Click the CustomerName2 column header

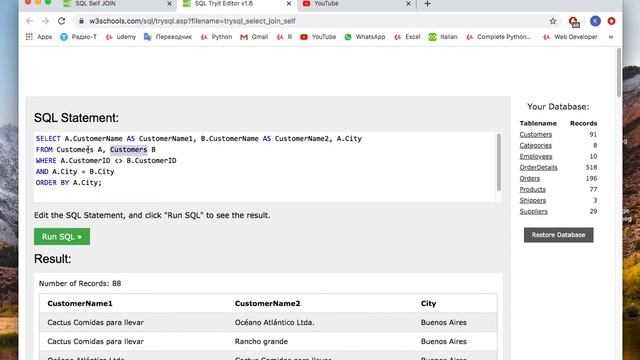pyautogui.click(x=267, y=303)
